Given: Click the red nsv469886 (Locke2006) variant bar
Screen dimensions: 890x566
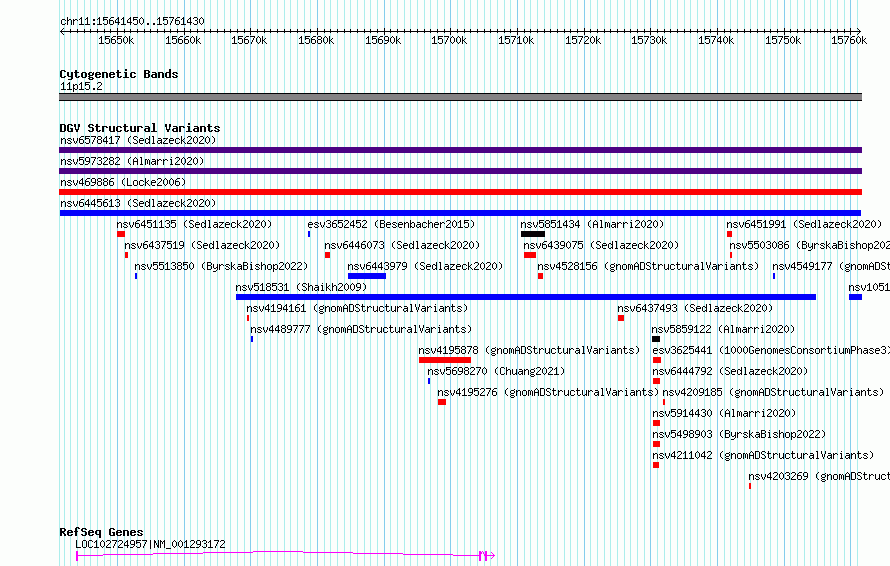Looking at the screenshot, I should pos(460,192).
